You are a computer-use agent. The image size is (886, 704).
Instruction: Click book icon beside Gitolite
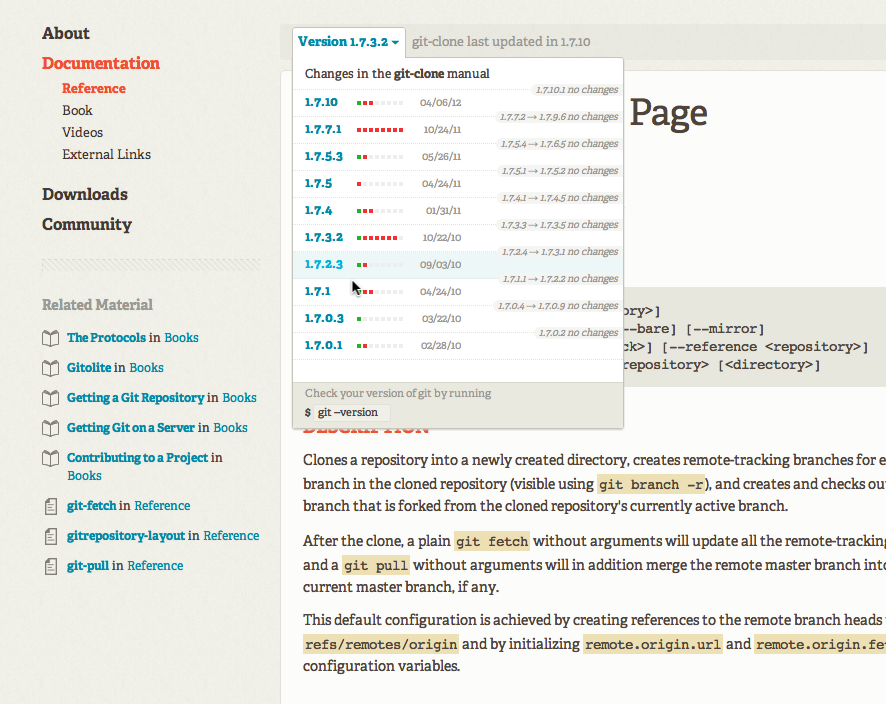(50, 368)
